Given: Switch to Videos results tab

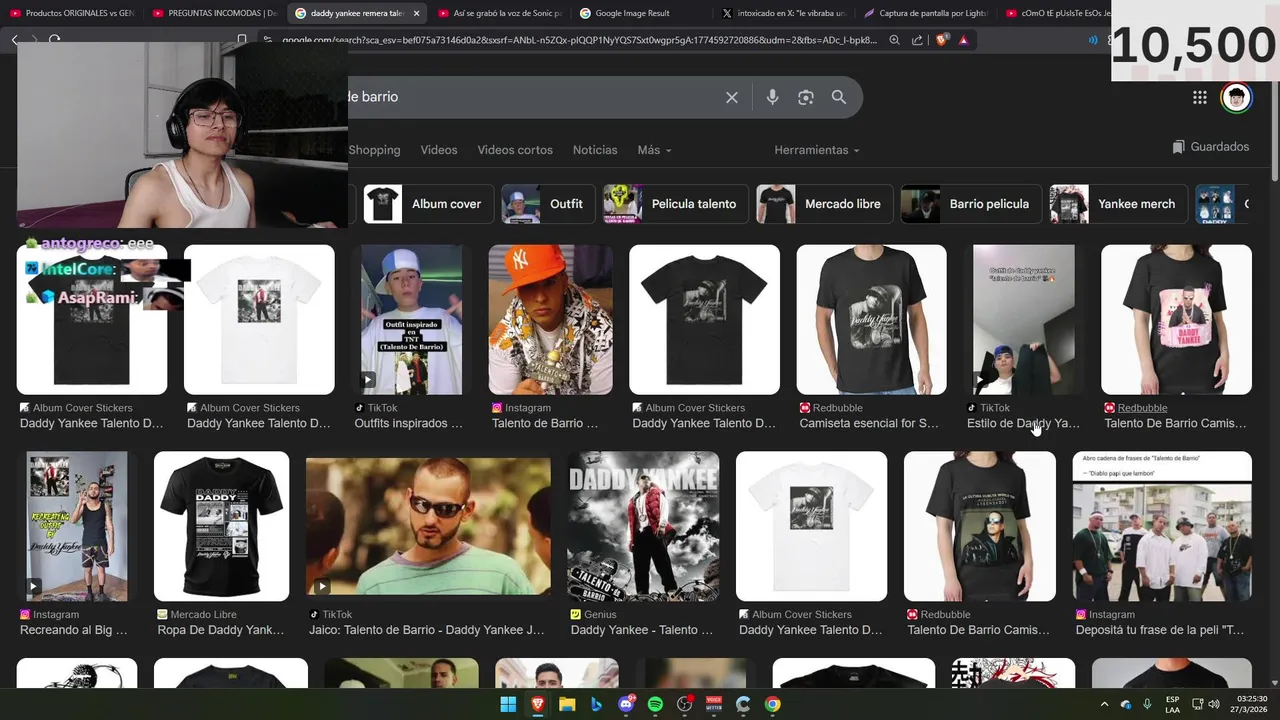Looking at the screenshot, I should pyautogui.click(x=439, y=150).
